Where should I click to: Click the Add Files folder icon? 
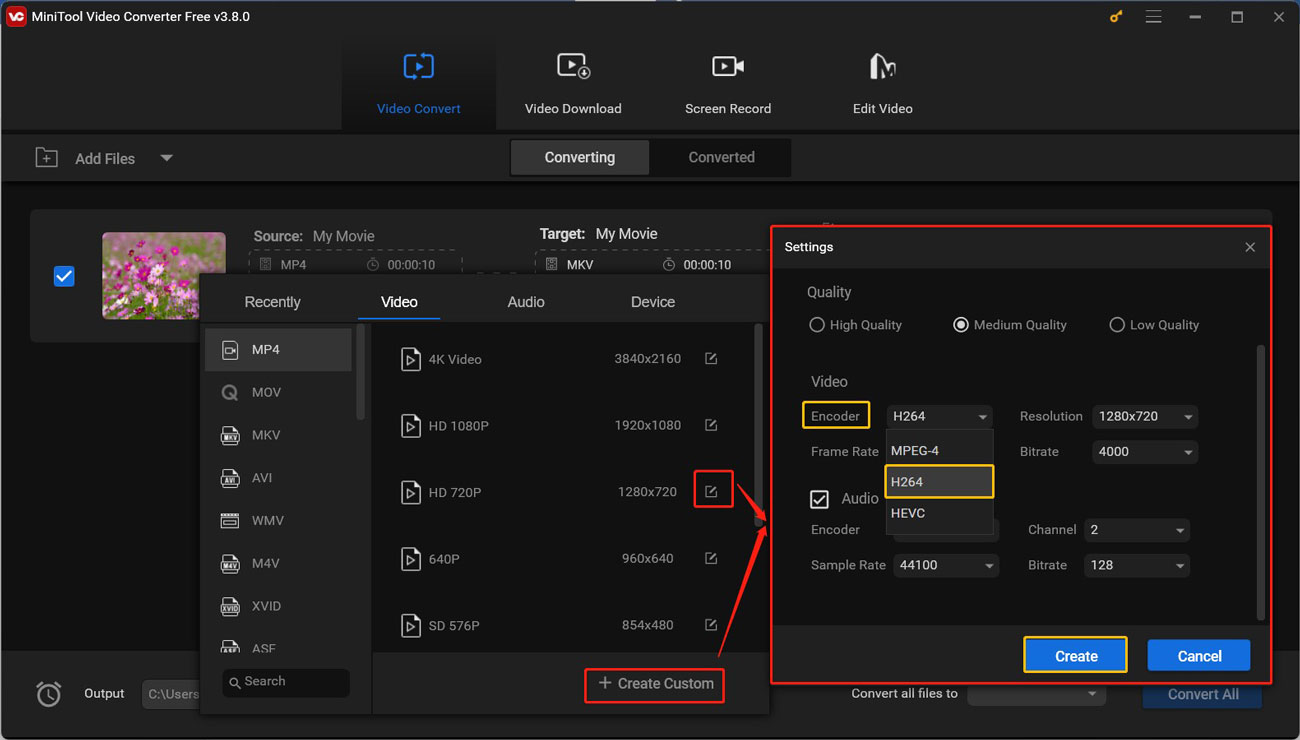pyautogui.click(x=46, y=158)
